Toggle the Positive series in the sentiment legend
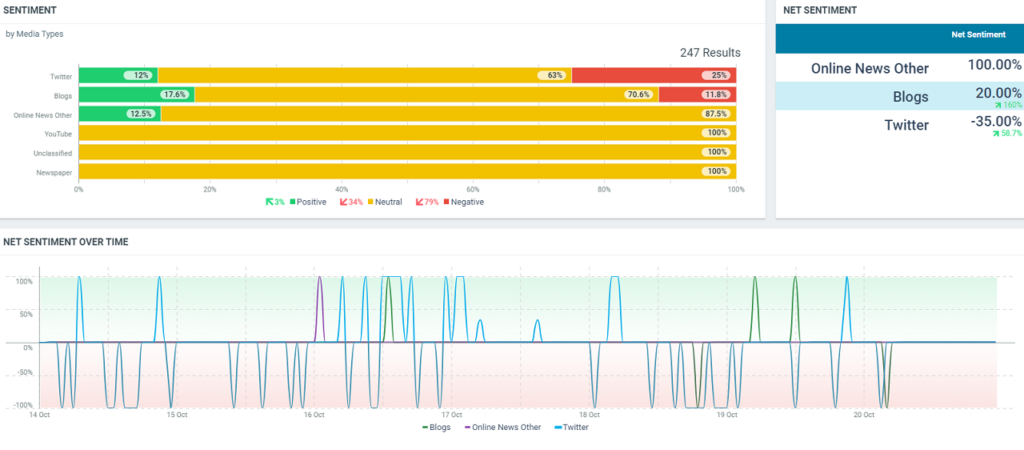The height and width of the screenshot is (450, 1024). [310, 202]
